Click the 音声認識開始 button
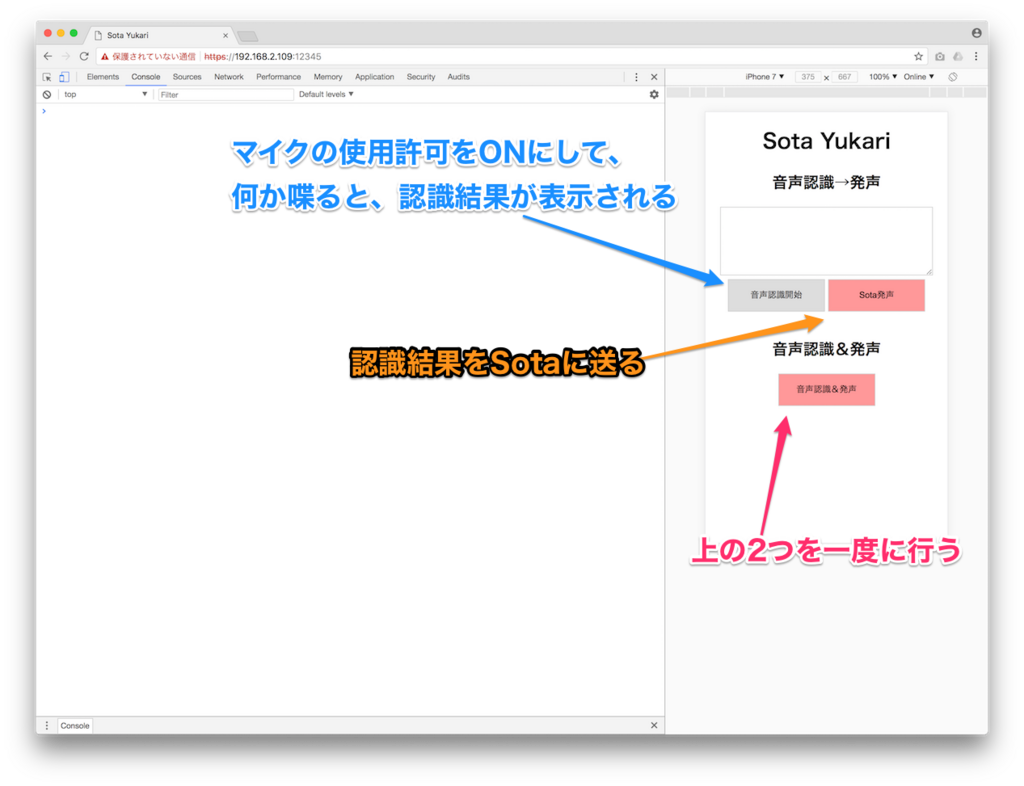Viewport: 1024px width, 786px height. [x=776, y=295]
